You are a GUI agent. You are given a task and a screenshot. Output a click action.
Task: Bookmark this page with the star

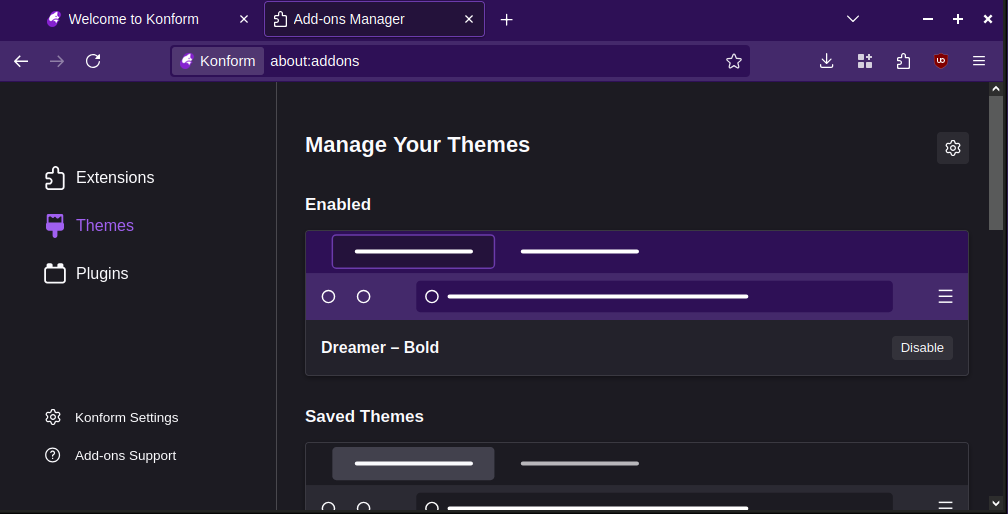(x=734, y=61)
